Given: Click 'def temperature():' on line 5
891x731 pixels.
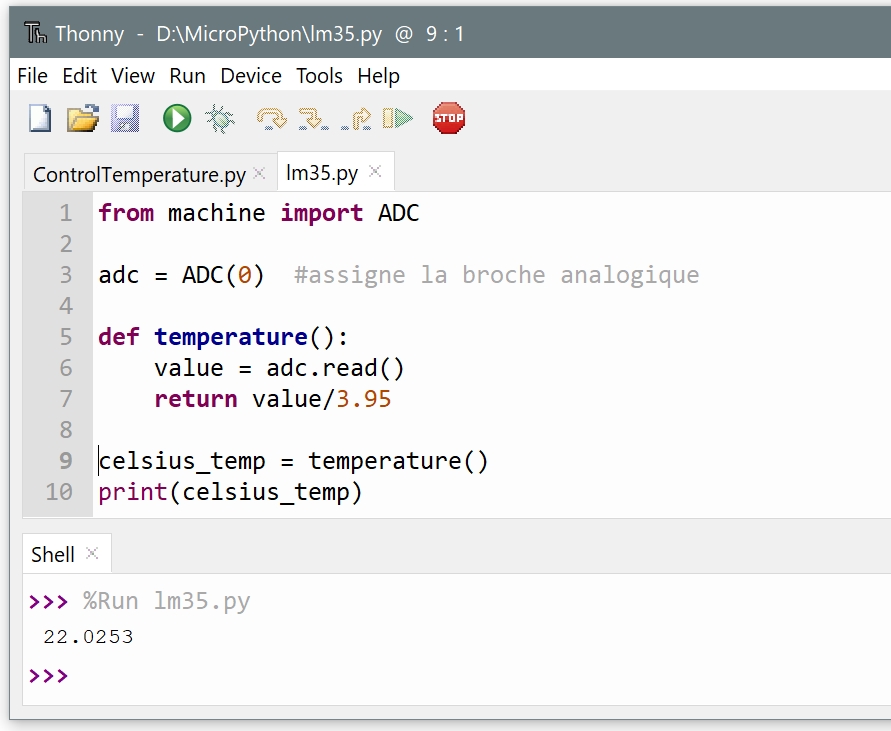Looking at the screenshot, I should point(223,337).
